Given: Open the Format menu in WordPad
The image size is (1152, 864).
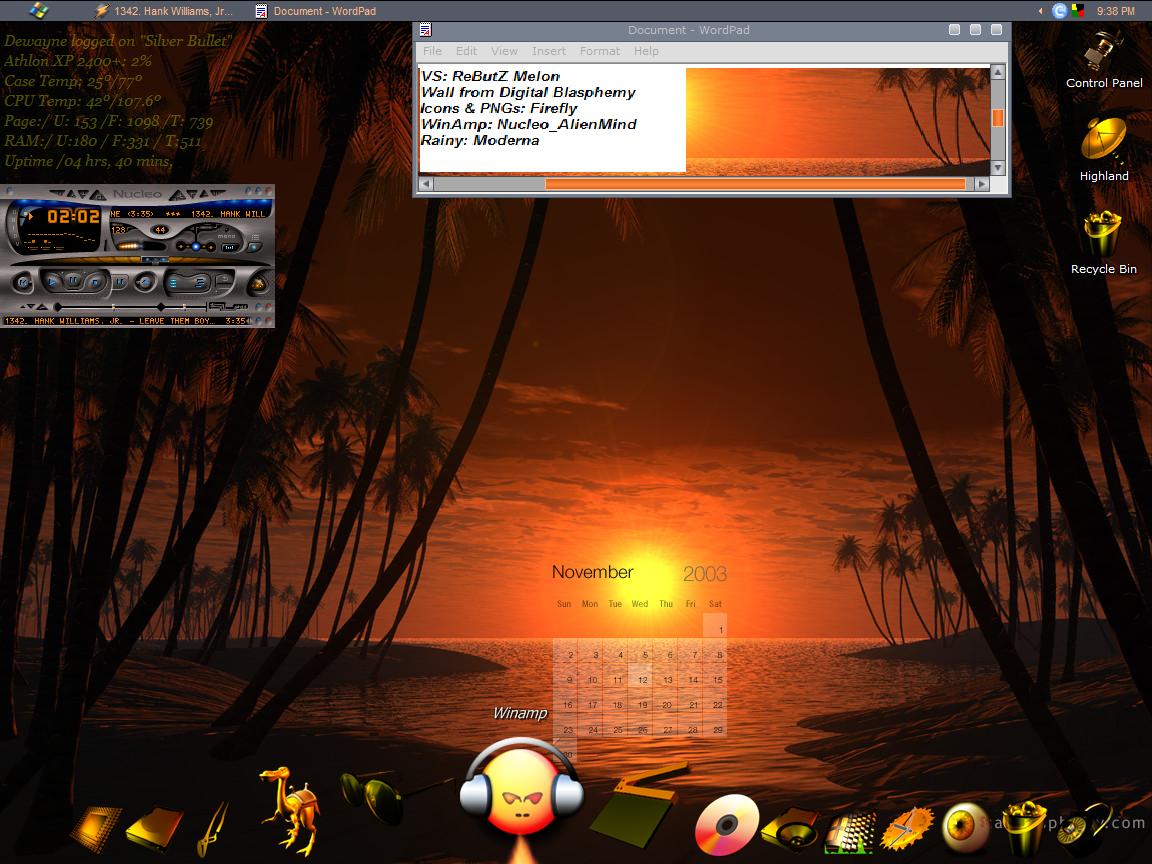Looking at the screenshot, I should (600, 51).
